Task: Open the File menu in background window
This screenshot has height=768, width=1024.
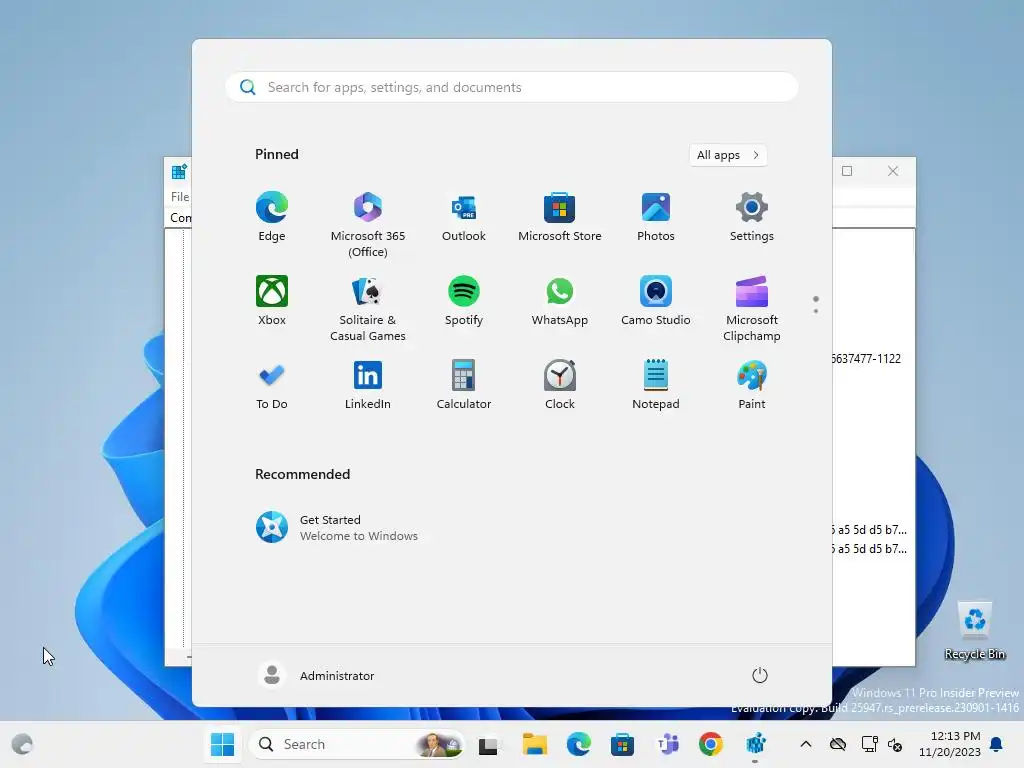Action: (x=180, y=197)
